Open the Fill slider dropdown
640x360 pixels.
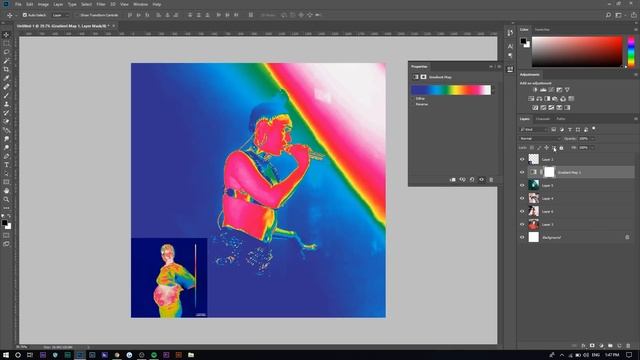click(x=593, y=148)
